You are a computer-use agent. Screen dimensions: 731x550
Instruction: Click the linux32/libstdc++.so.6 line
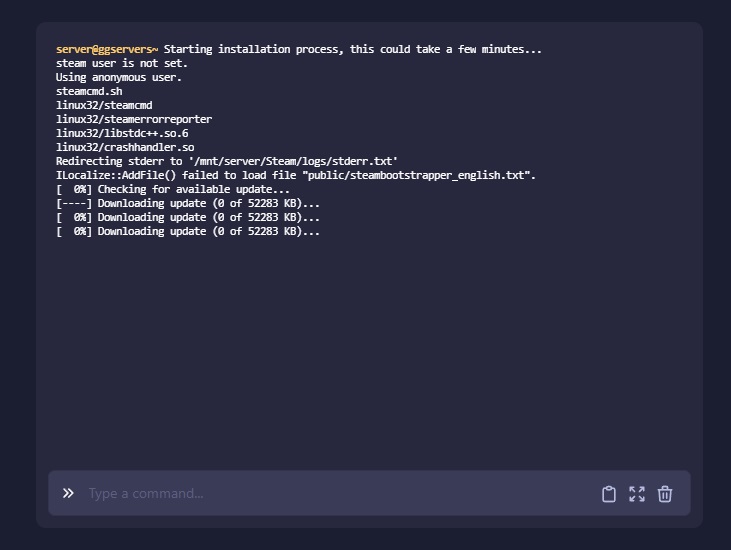point(122,133)
